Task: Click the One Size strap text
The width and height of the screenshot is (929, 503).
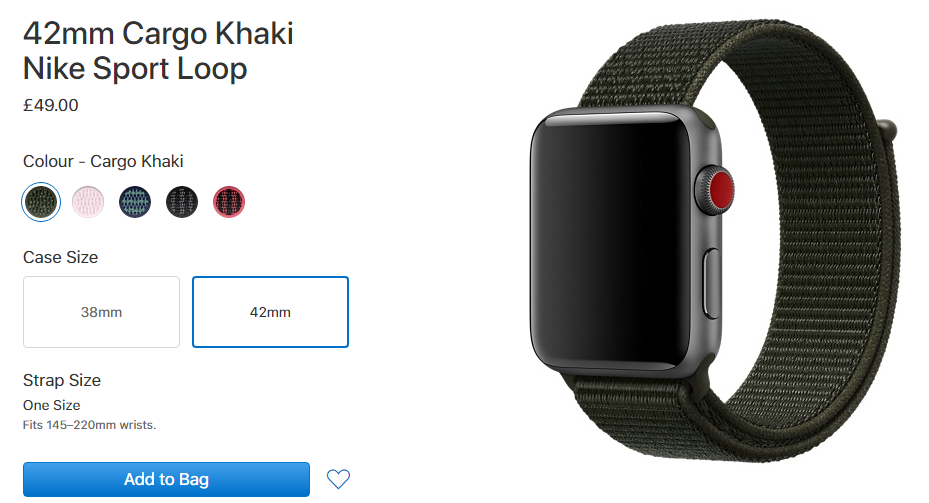Action: 52,405
